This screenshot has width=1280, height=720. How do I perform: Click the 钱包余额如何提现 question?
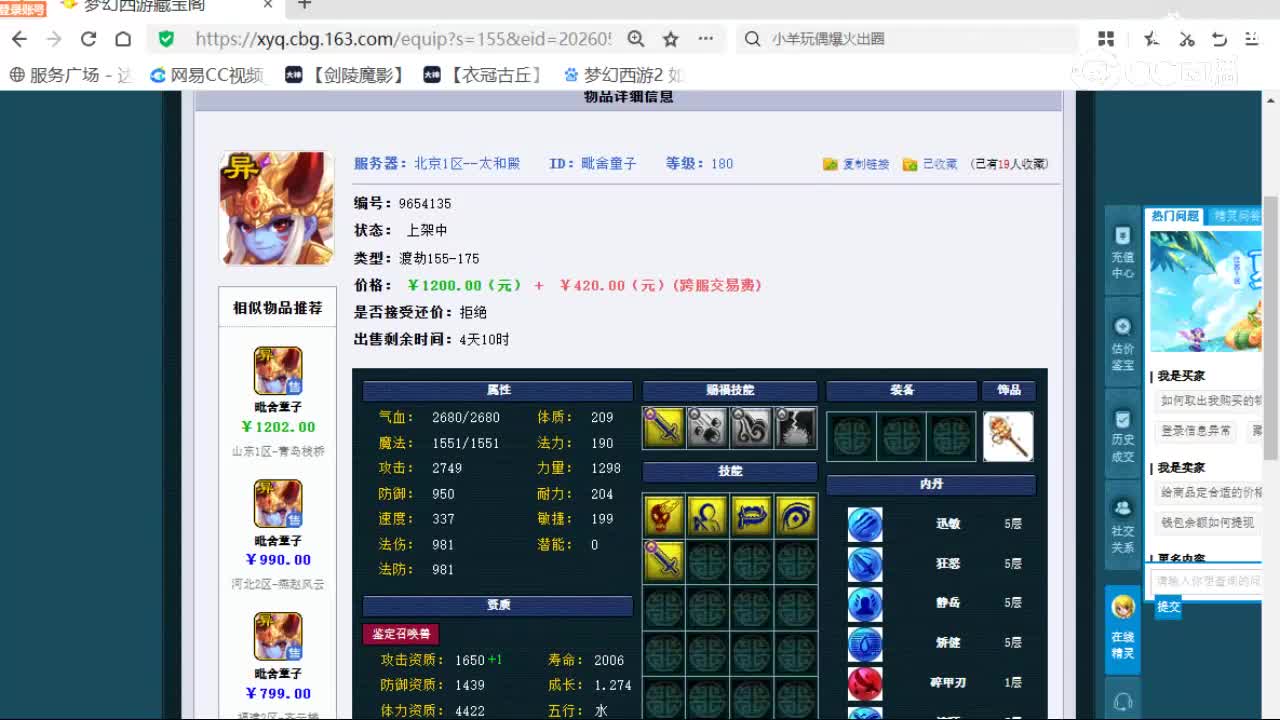click(x=1207, y=523)
